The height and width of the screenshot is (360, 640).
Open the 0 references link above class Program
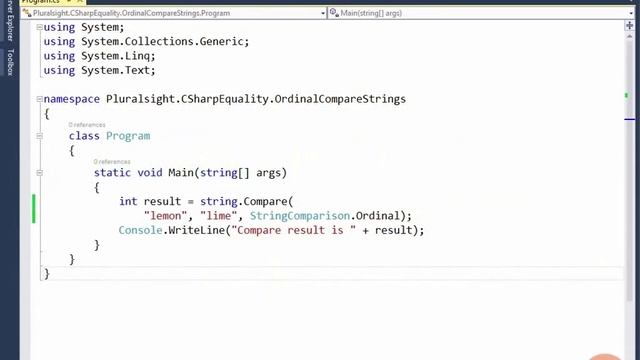click(87, 124)
